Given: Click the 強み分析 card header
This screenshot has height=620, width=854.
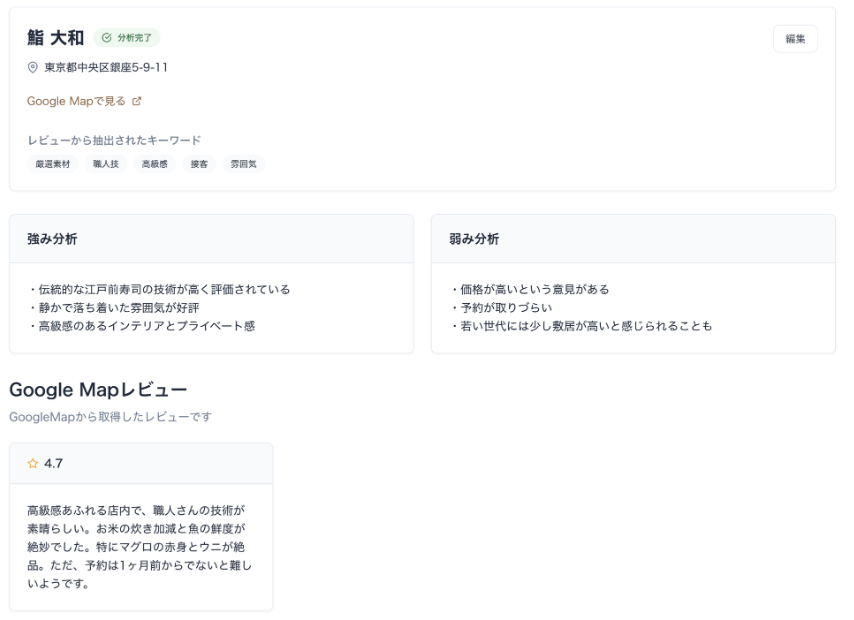Looking at the screenshot, I should pos(211,239).
